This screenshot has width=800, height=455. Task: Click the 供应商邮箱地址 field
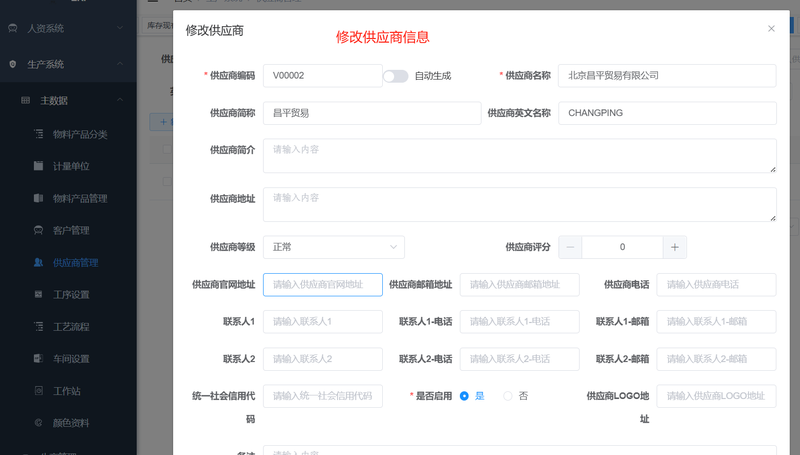pyautogui.click(x=519, y=285)
